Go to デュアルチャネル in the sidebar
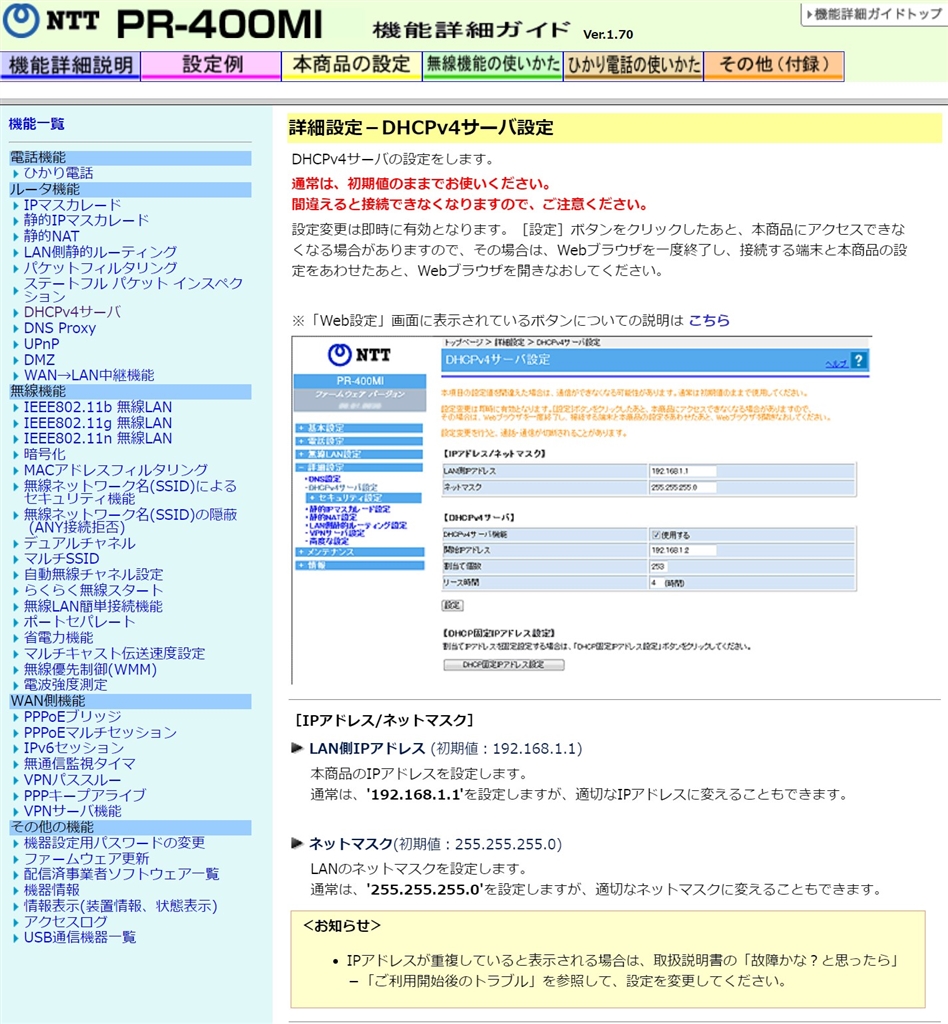 coord(80,543)
